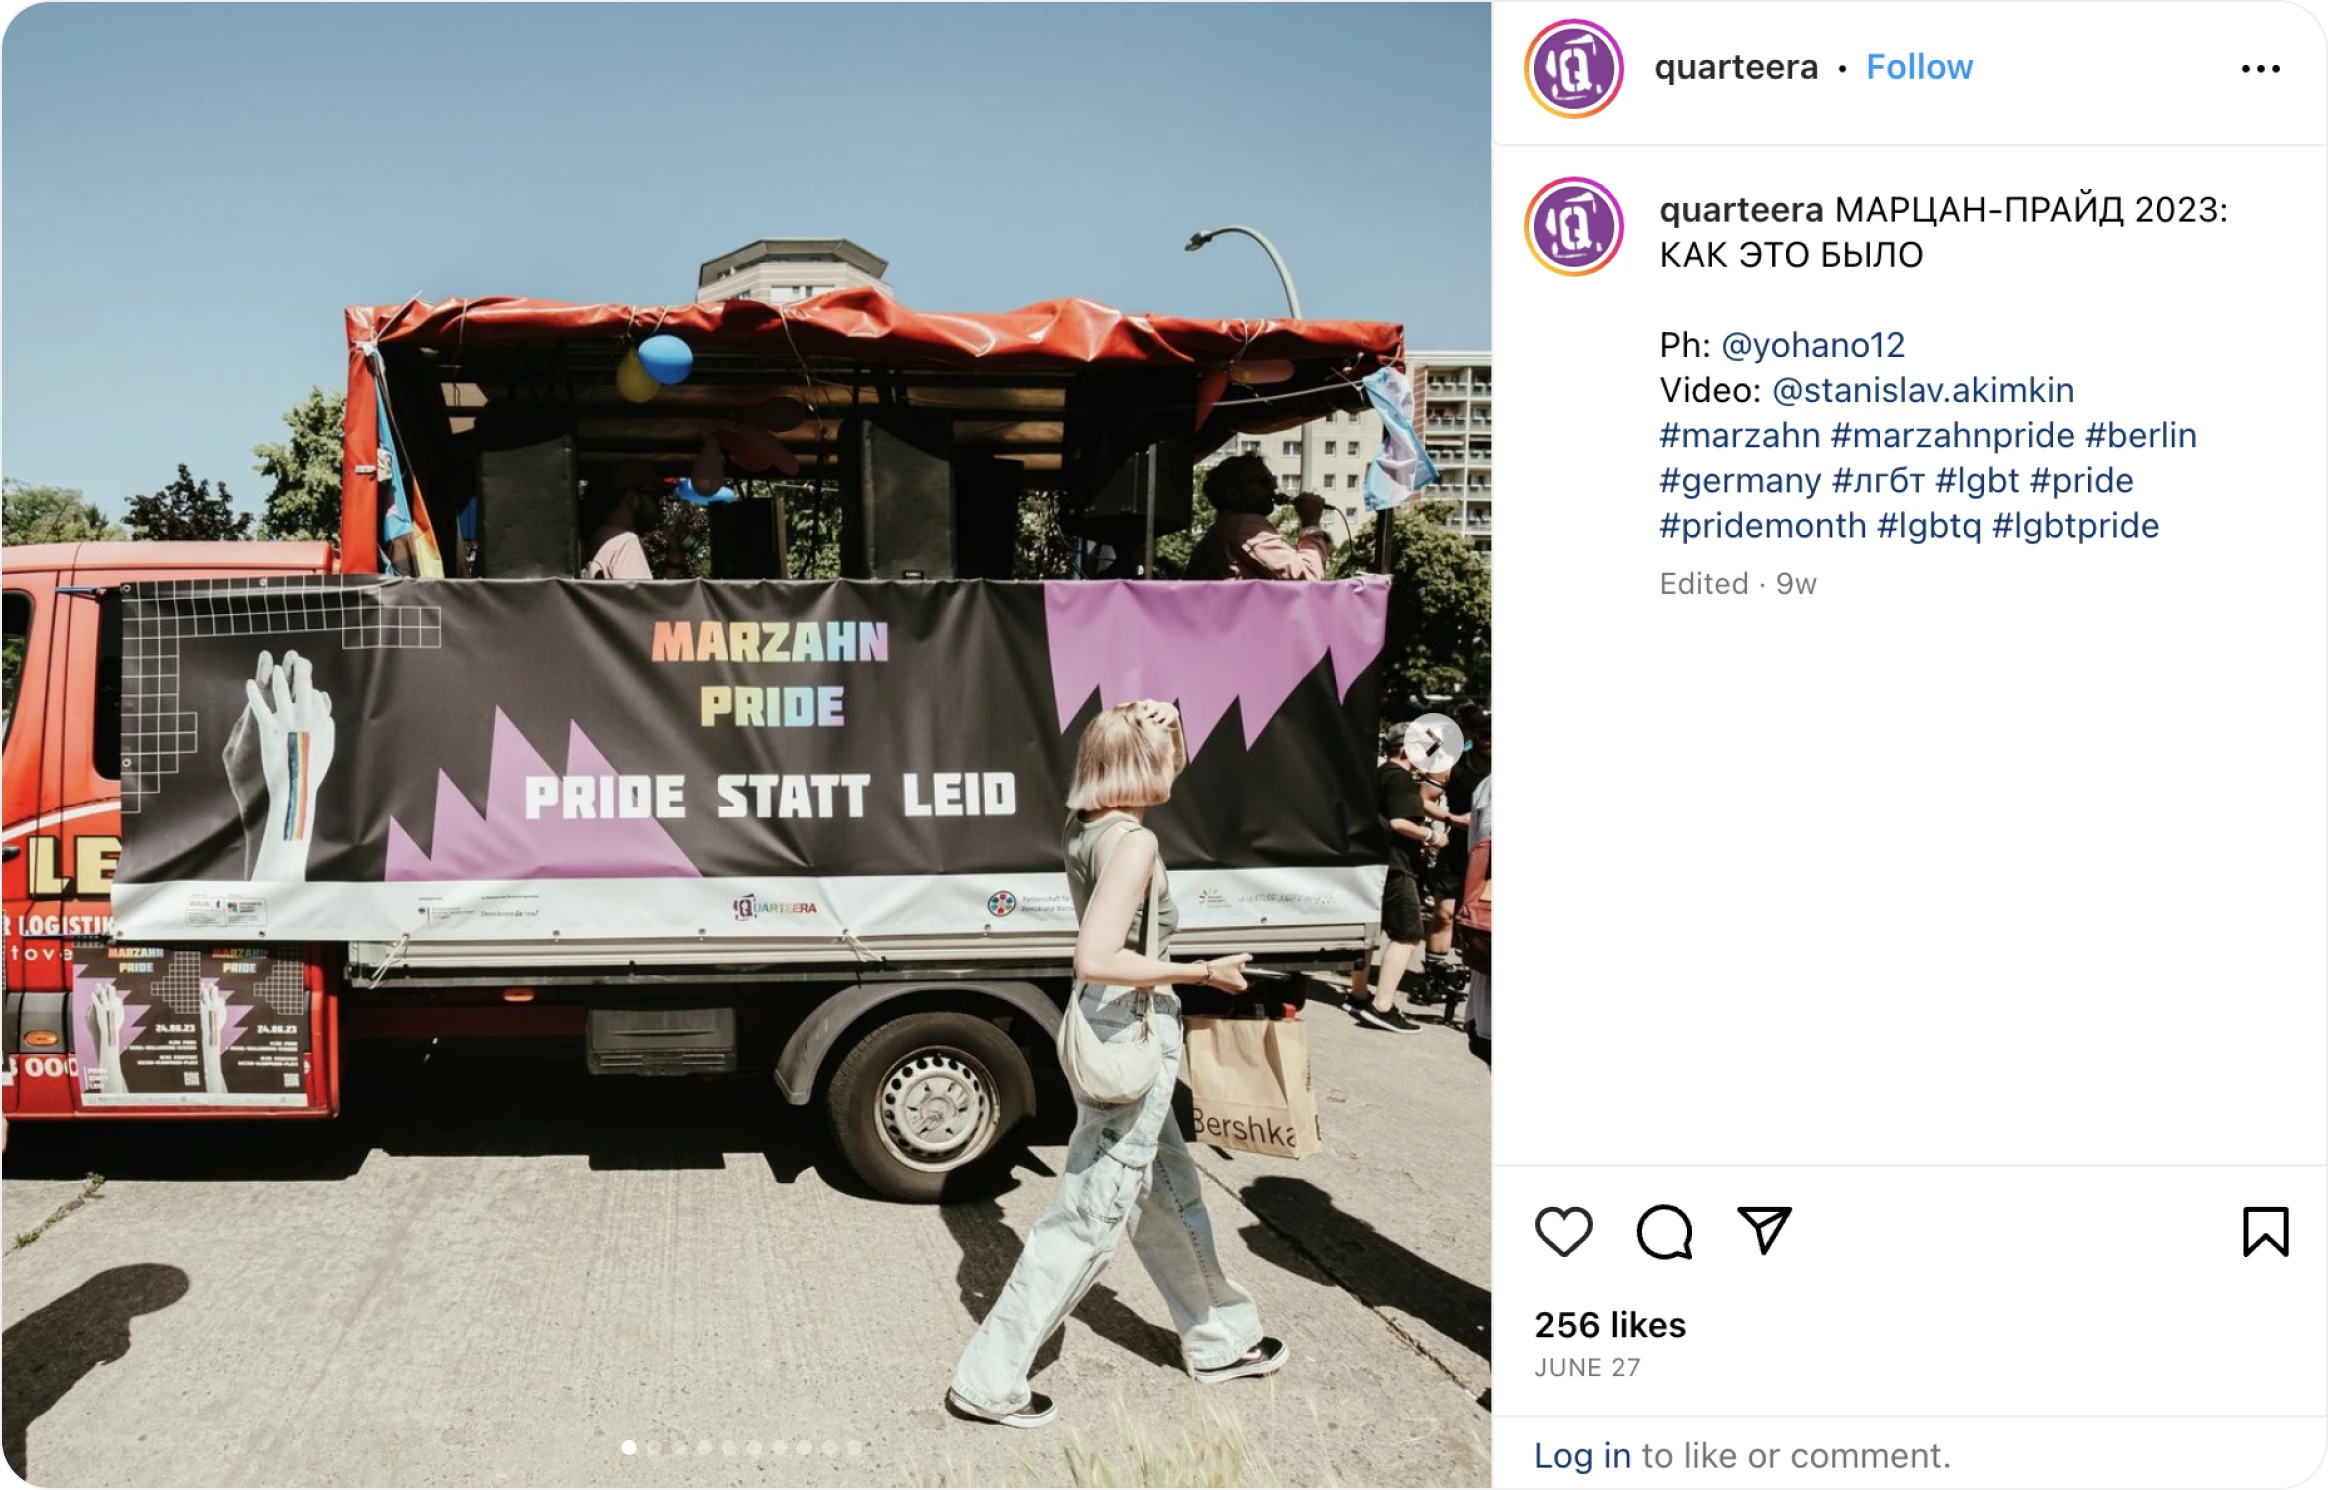View the 256 likes list
The width and height of the screenshot is (2328, 1490).
point(1610,1325)
